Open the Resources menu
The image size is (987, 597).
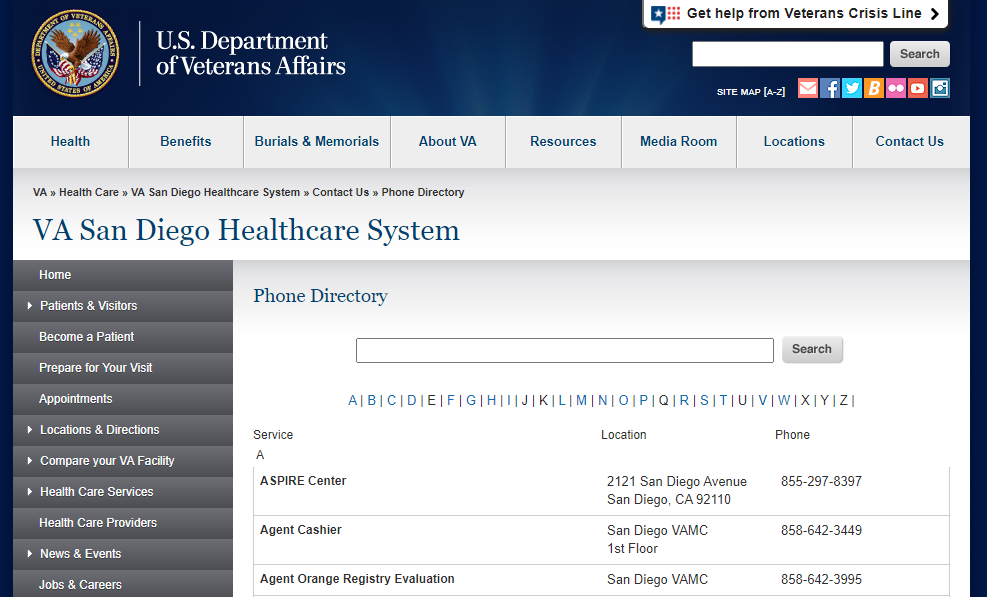pyautogui.click(x=563, y=142)
